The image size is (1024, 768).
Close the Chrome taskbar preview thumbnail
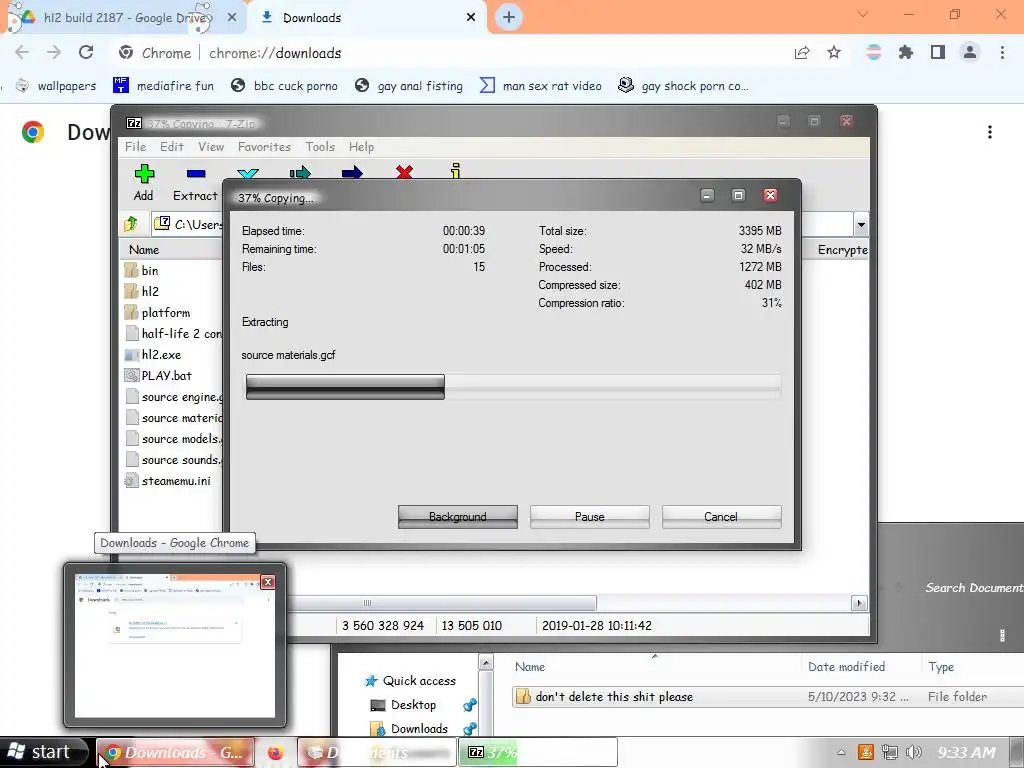[268, 582]
